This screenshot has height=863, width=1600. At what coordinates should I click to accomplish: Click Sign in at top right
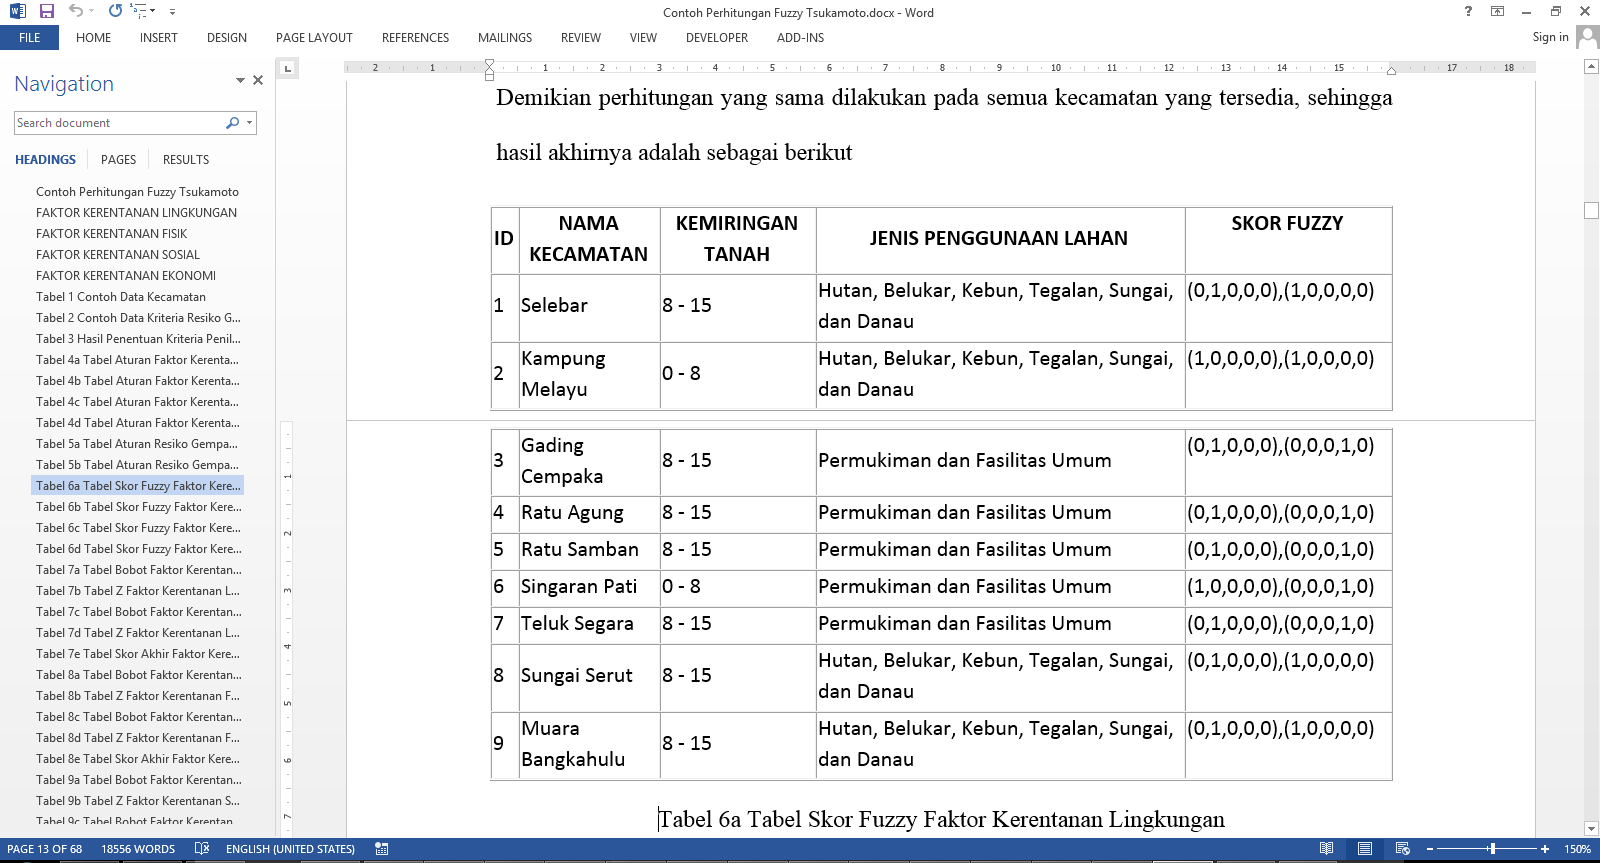[x=1550, y=37]
